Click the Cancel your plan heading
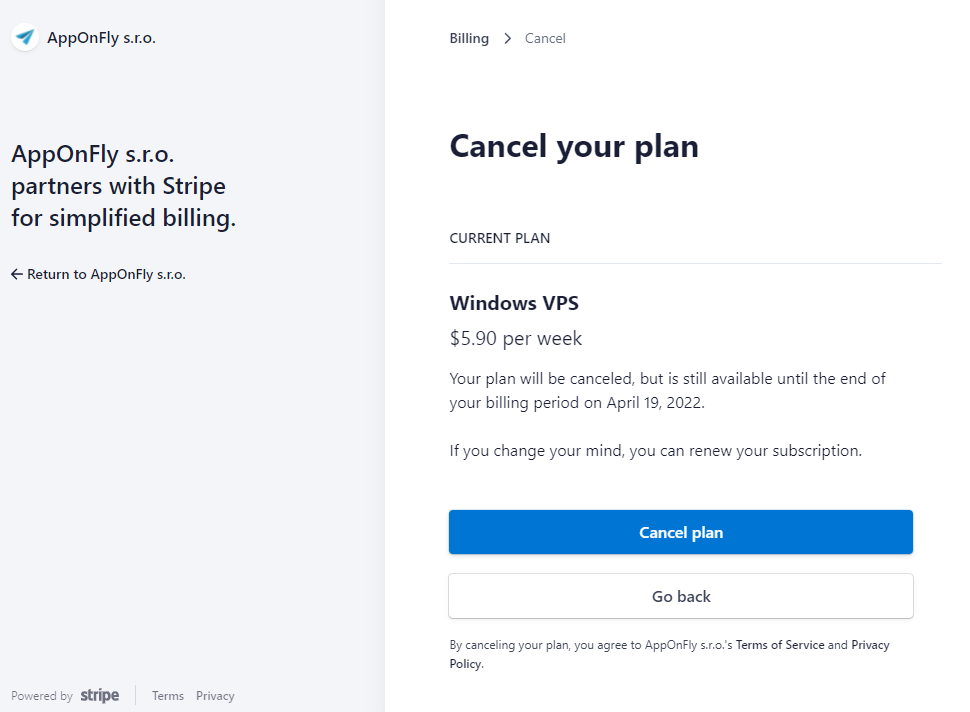This screenshot has width=970, height=712. pyautogui.click(x=574, y=147)
